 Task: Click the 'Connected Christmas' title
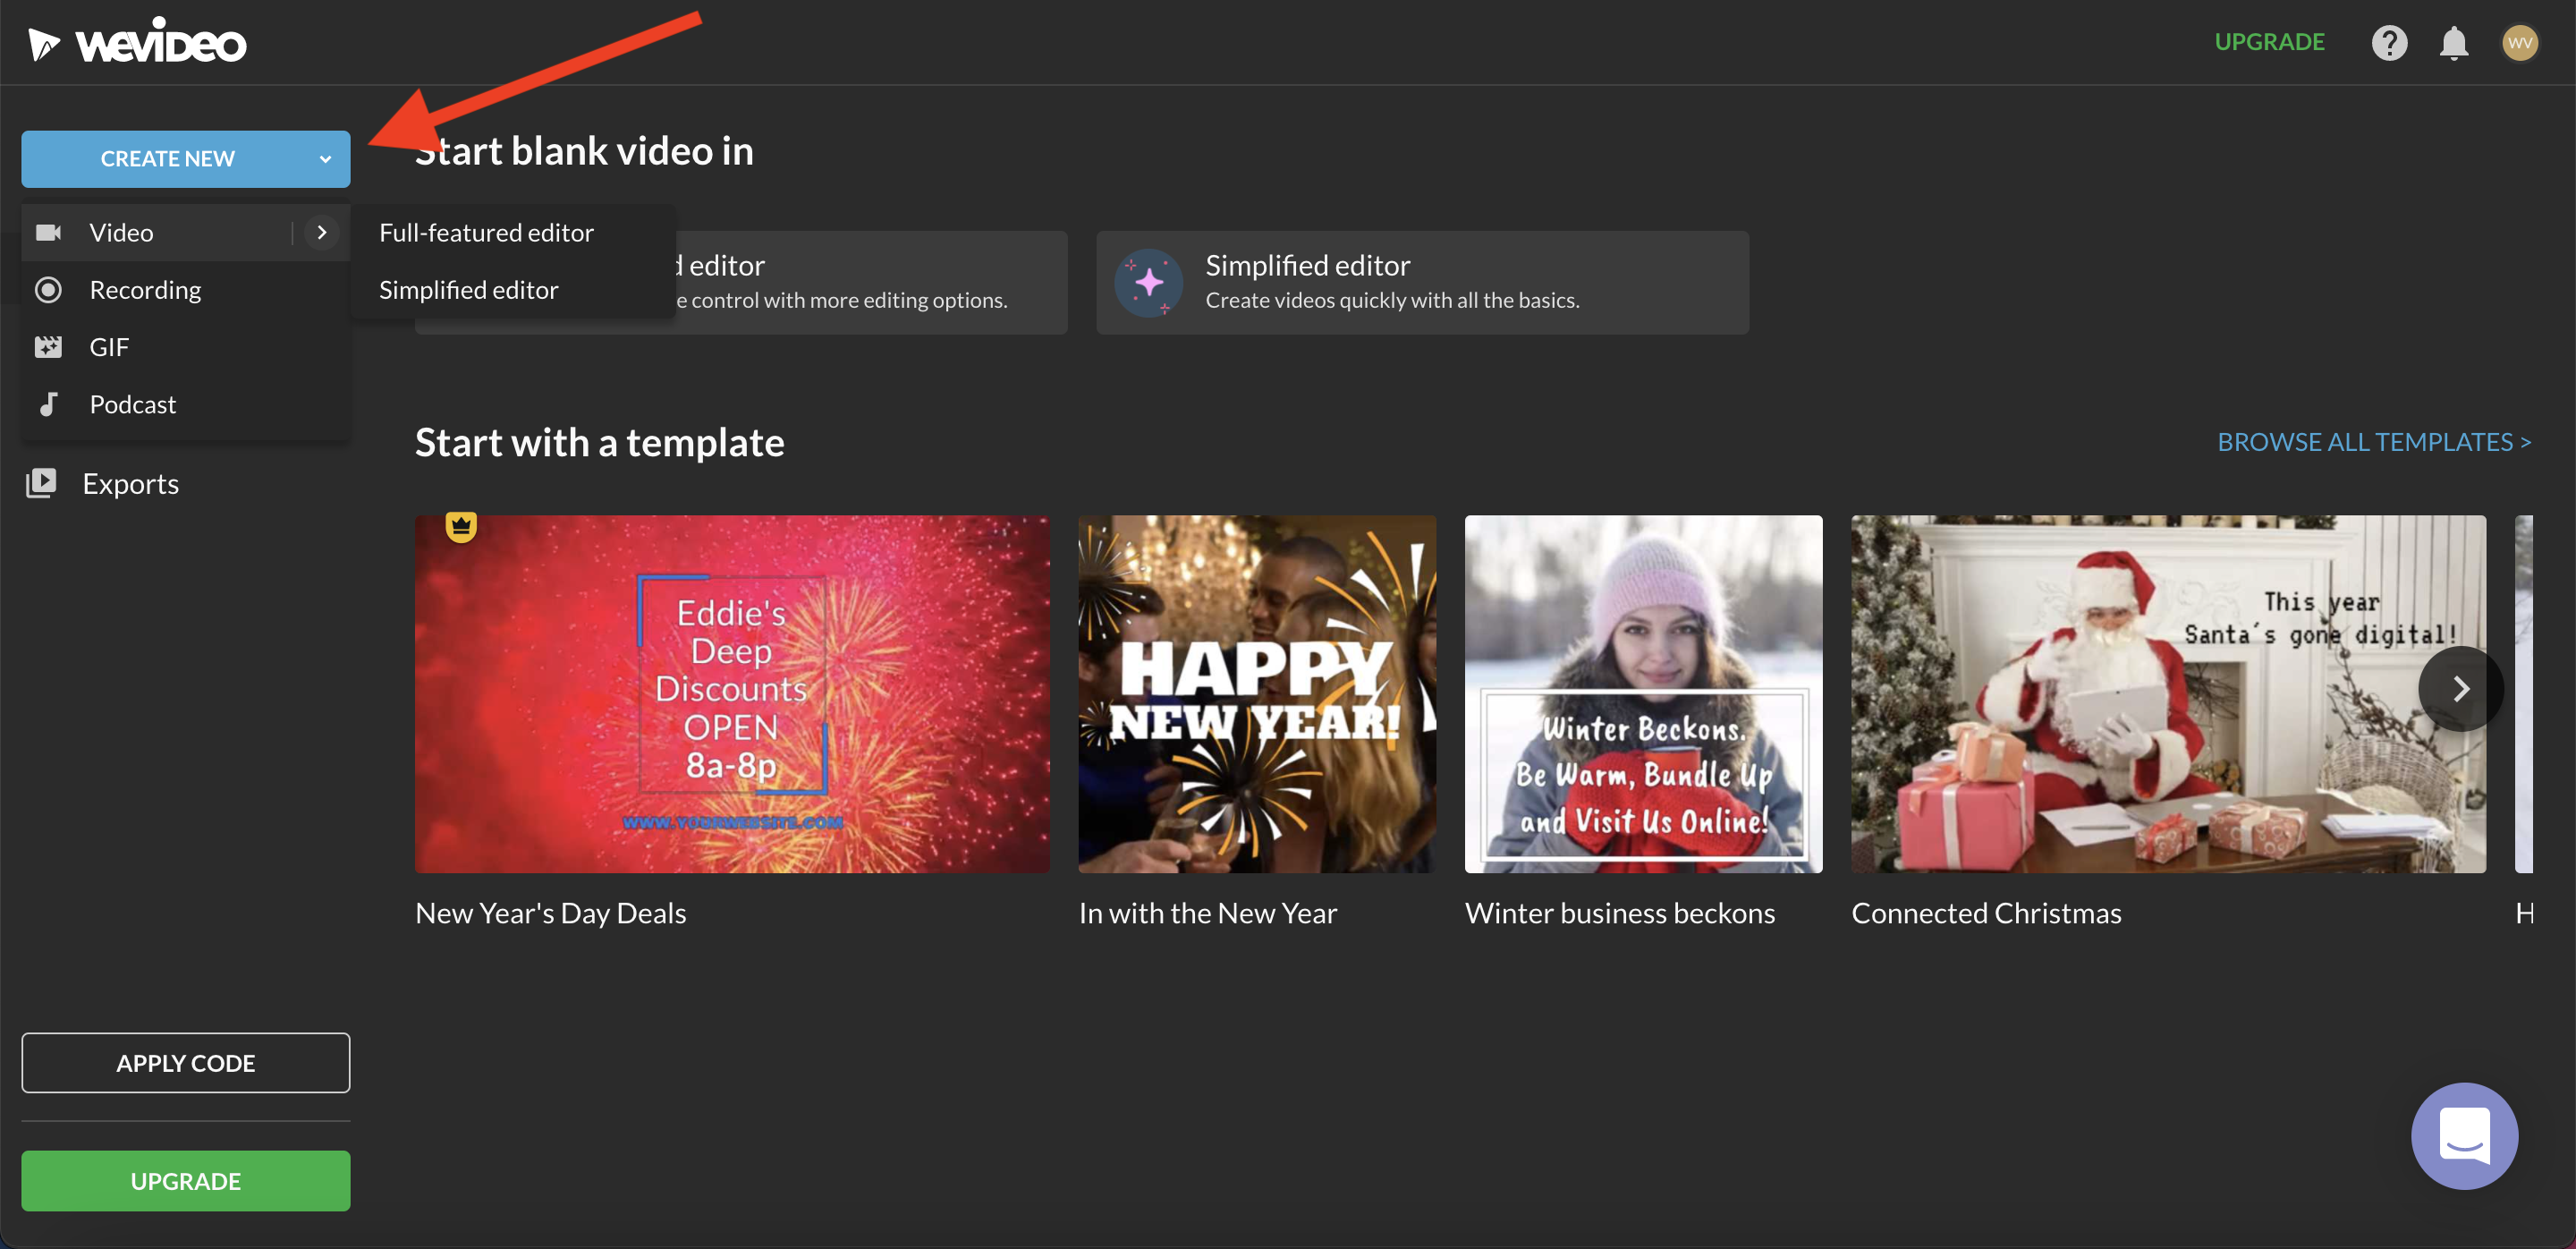1986,913
